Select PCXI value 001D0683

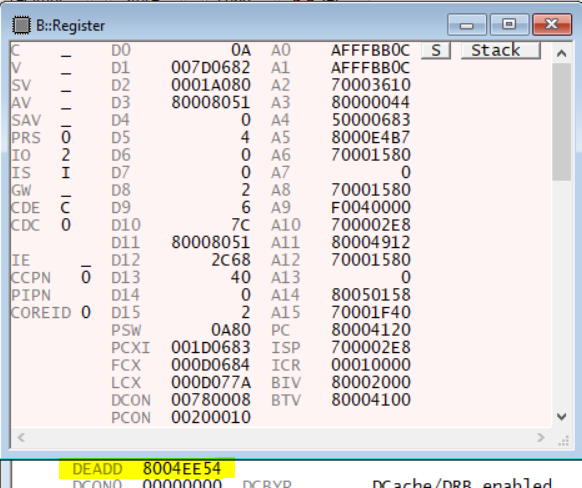pyautogui.click(x=211, y=347)
